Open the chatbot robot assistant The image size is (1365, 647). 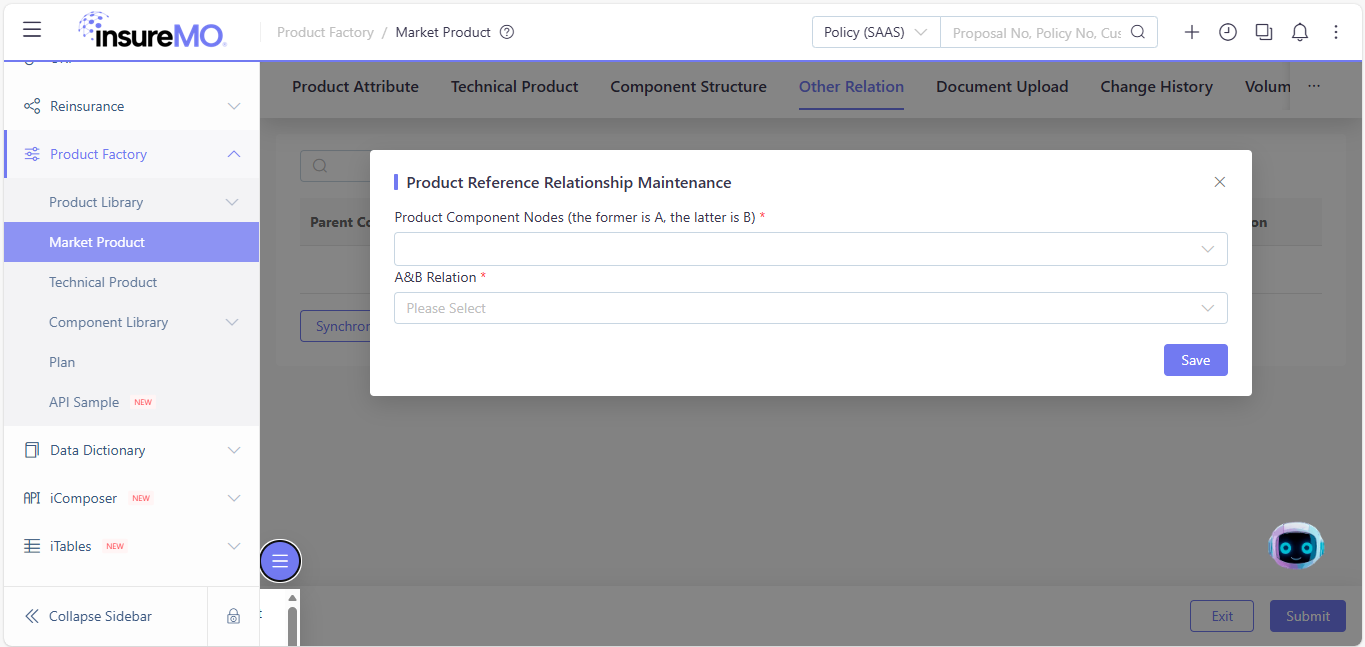point(1296,546)
